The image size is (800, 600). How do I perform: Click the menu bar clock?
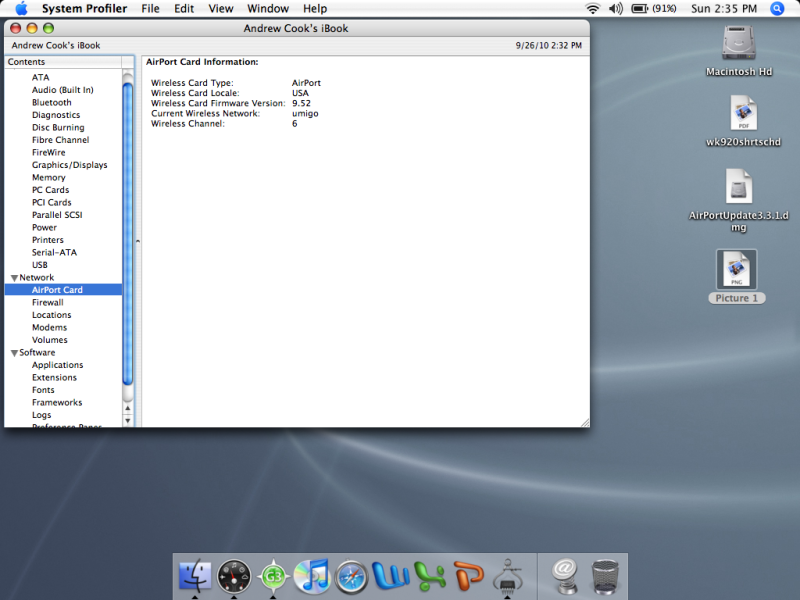[724, 9]
